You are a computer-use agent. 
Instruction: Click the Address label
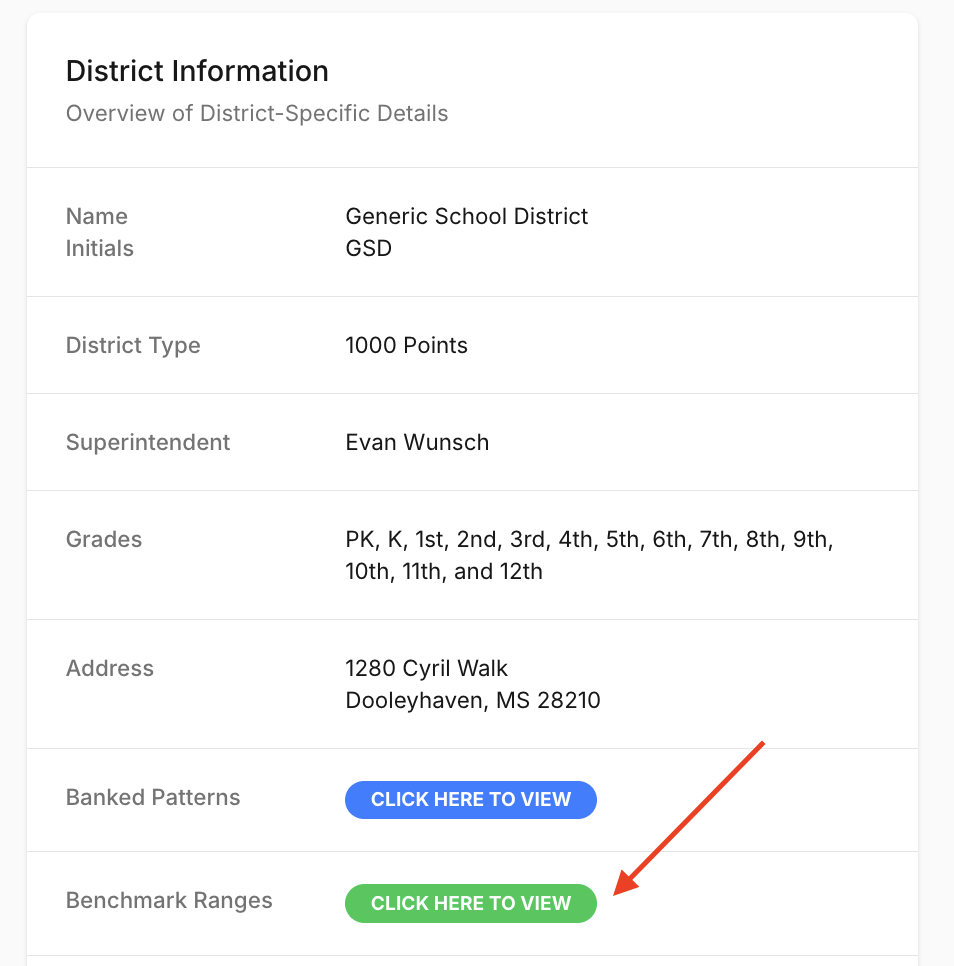[x=110, y=668]
